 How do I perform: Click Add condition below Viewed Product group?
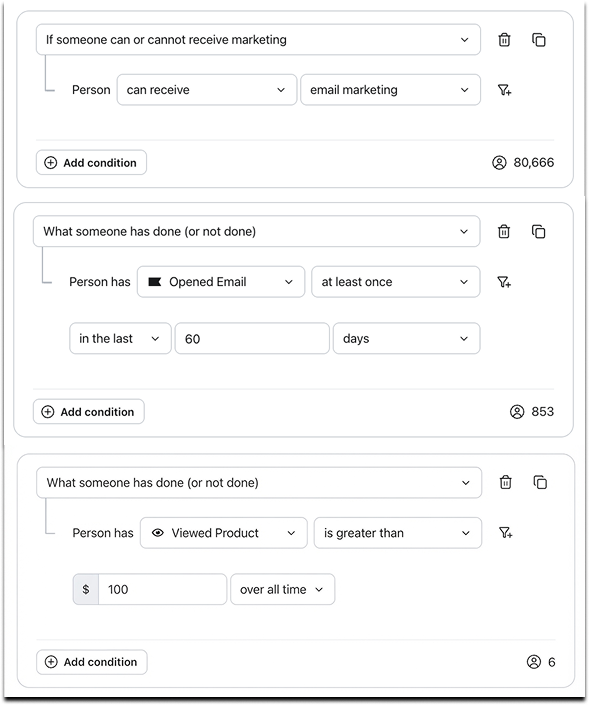pyautogui.click(x=92, y=662)
